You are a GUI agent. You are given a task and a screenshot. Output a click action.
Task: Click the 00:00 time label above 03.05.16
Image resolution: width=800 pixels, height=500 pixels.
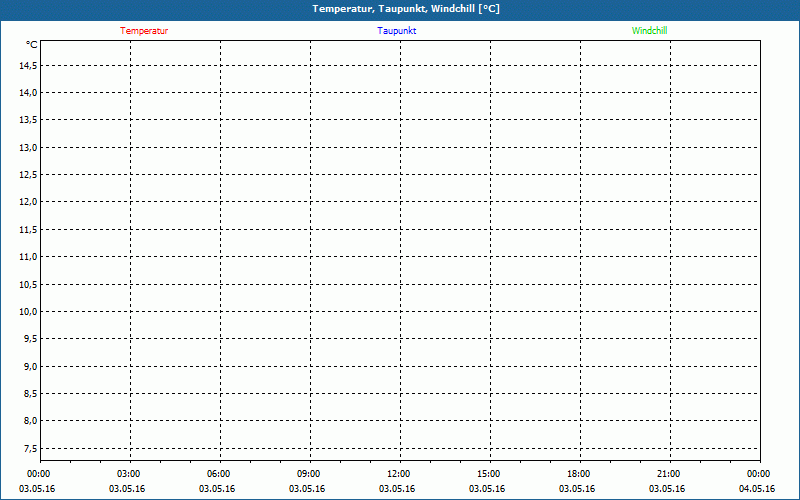click(x=38, y=474)
